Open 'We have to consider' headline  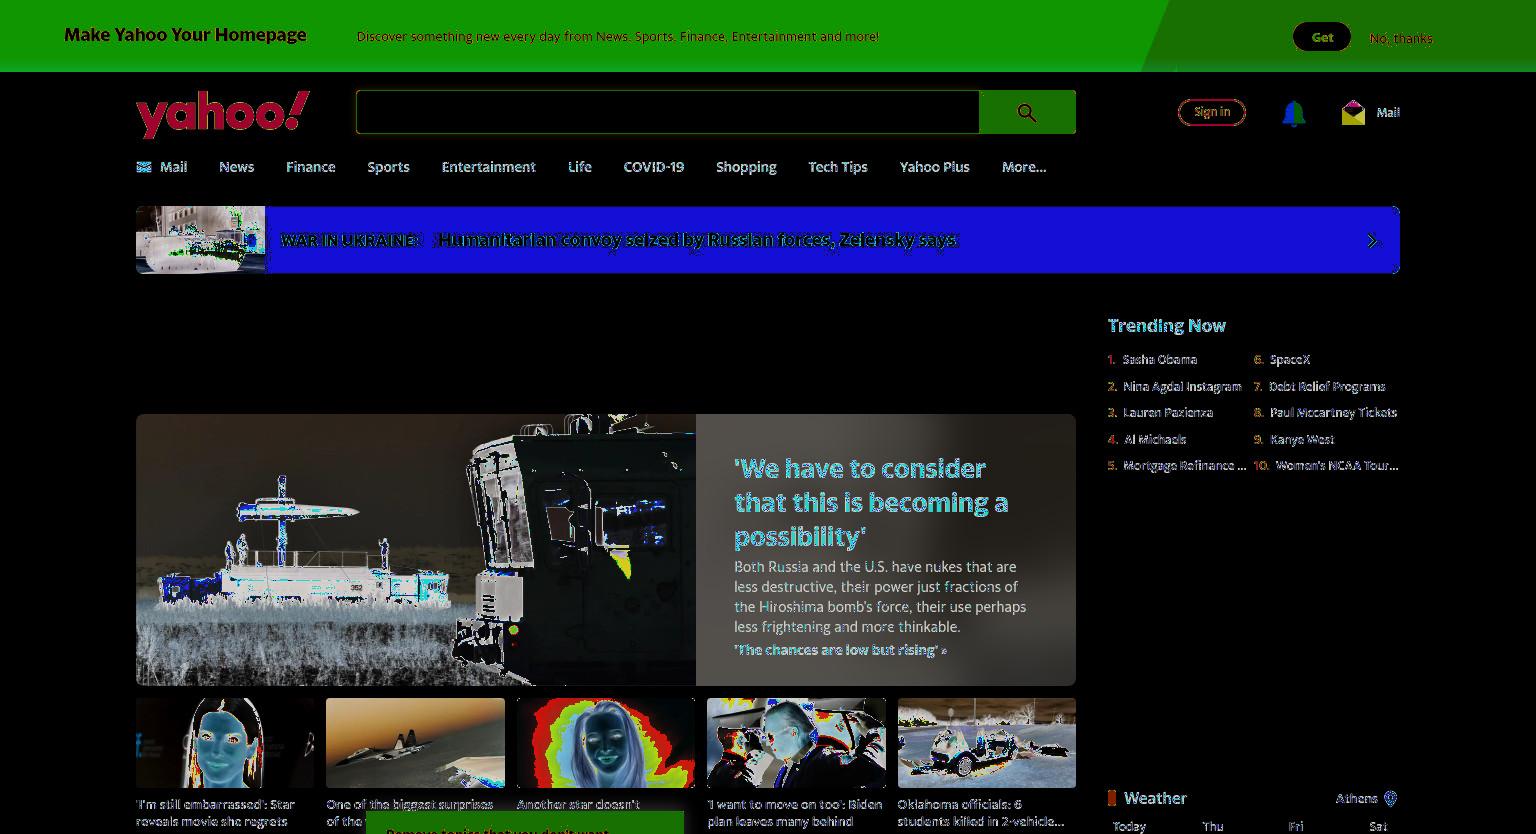click(x=871, y=502)
